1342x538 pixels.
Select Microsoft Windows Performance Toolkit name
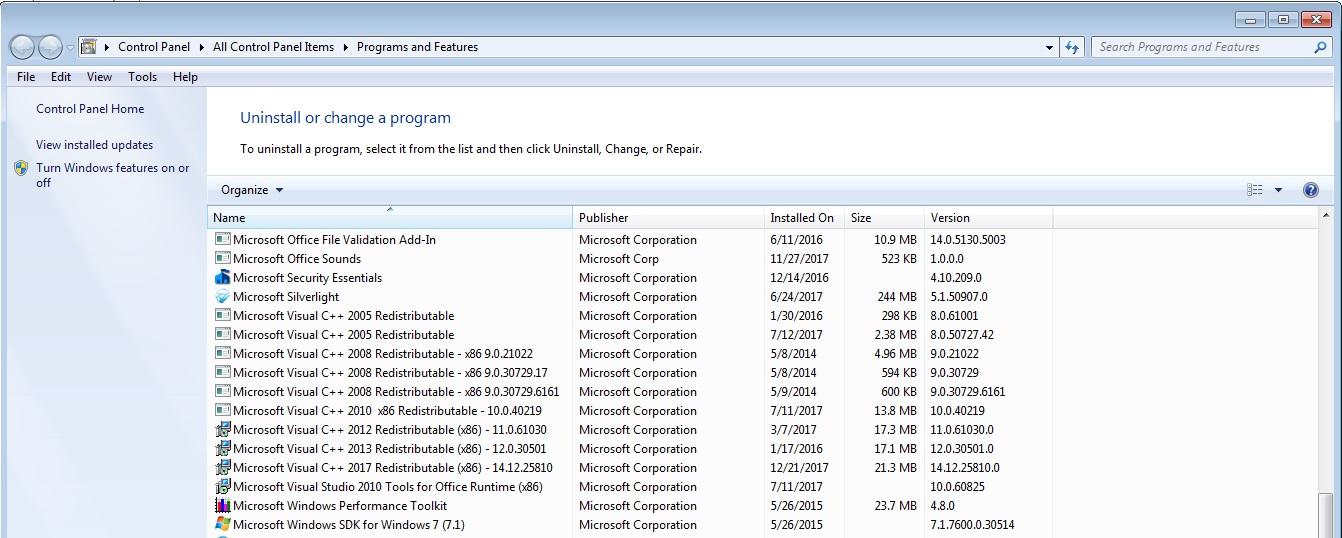pyautogui.click(x=340, y=506)
